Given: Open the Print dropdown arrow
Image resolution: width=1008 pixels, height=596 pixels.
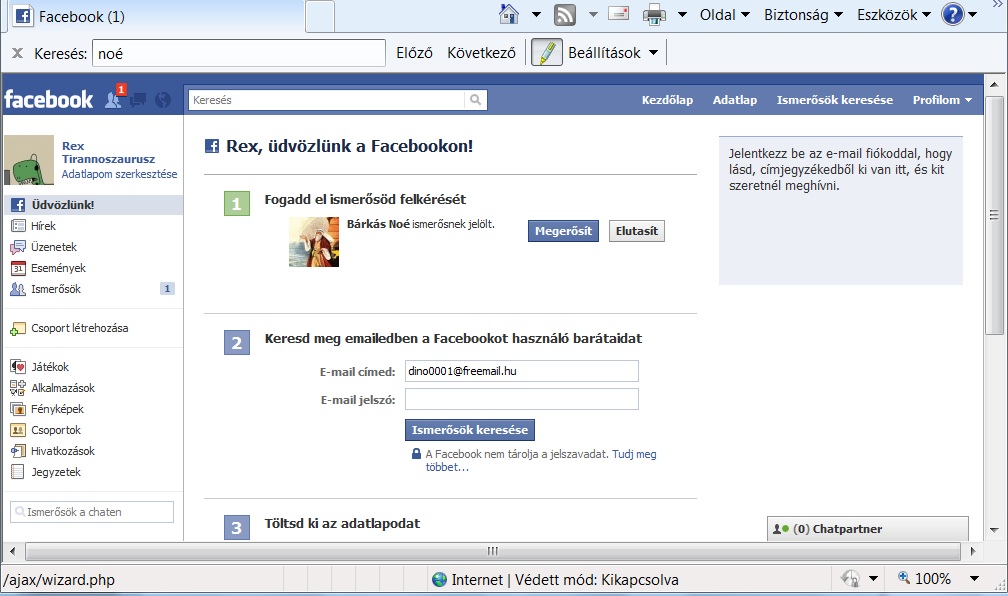Looking at the screenshot, I should coord(682,15).
